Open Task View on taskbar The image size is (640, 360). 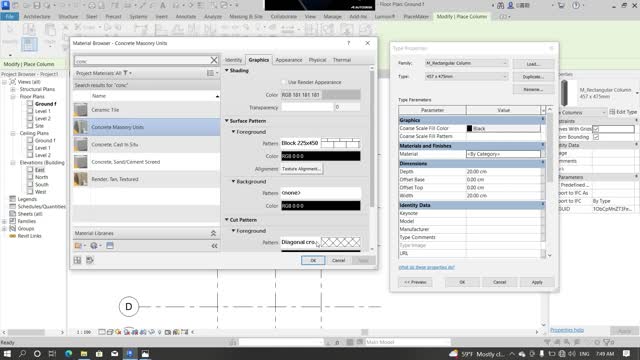pyautogui.click(x=52, y=354)
